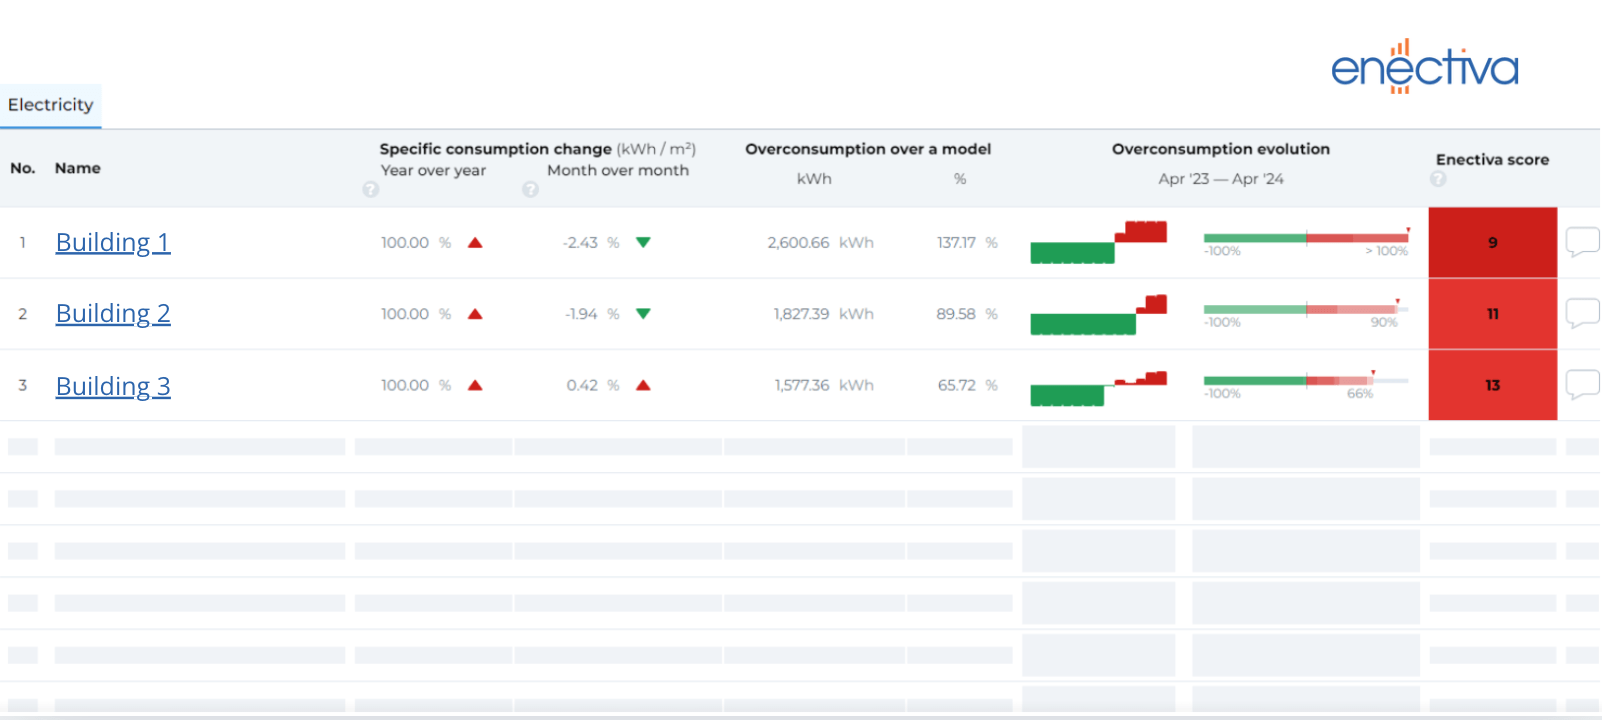Click the comment icon in Building 3 row
The height and width of the screenshot is (720, 1602).
pyautogui.click(x=1582, y=384)
